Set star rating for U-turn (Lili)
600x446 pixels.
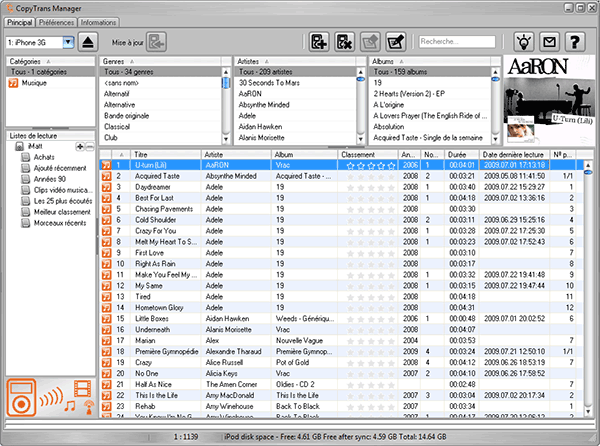coord(370,166)
